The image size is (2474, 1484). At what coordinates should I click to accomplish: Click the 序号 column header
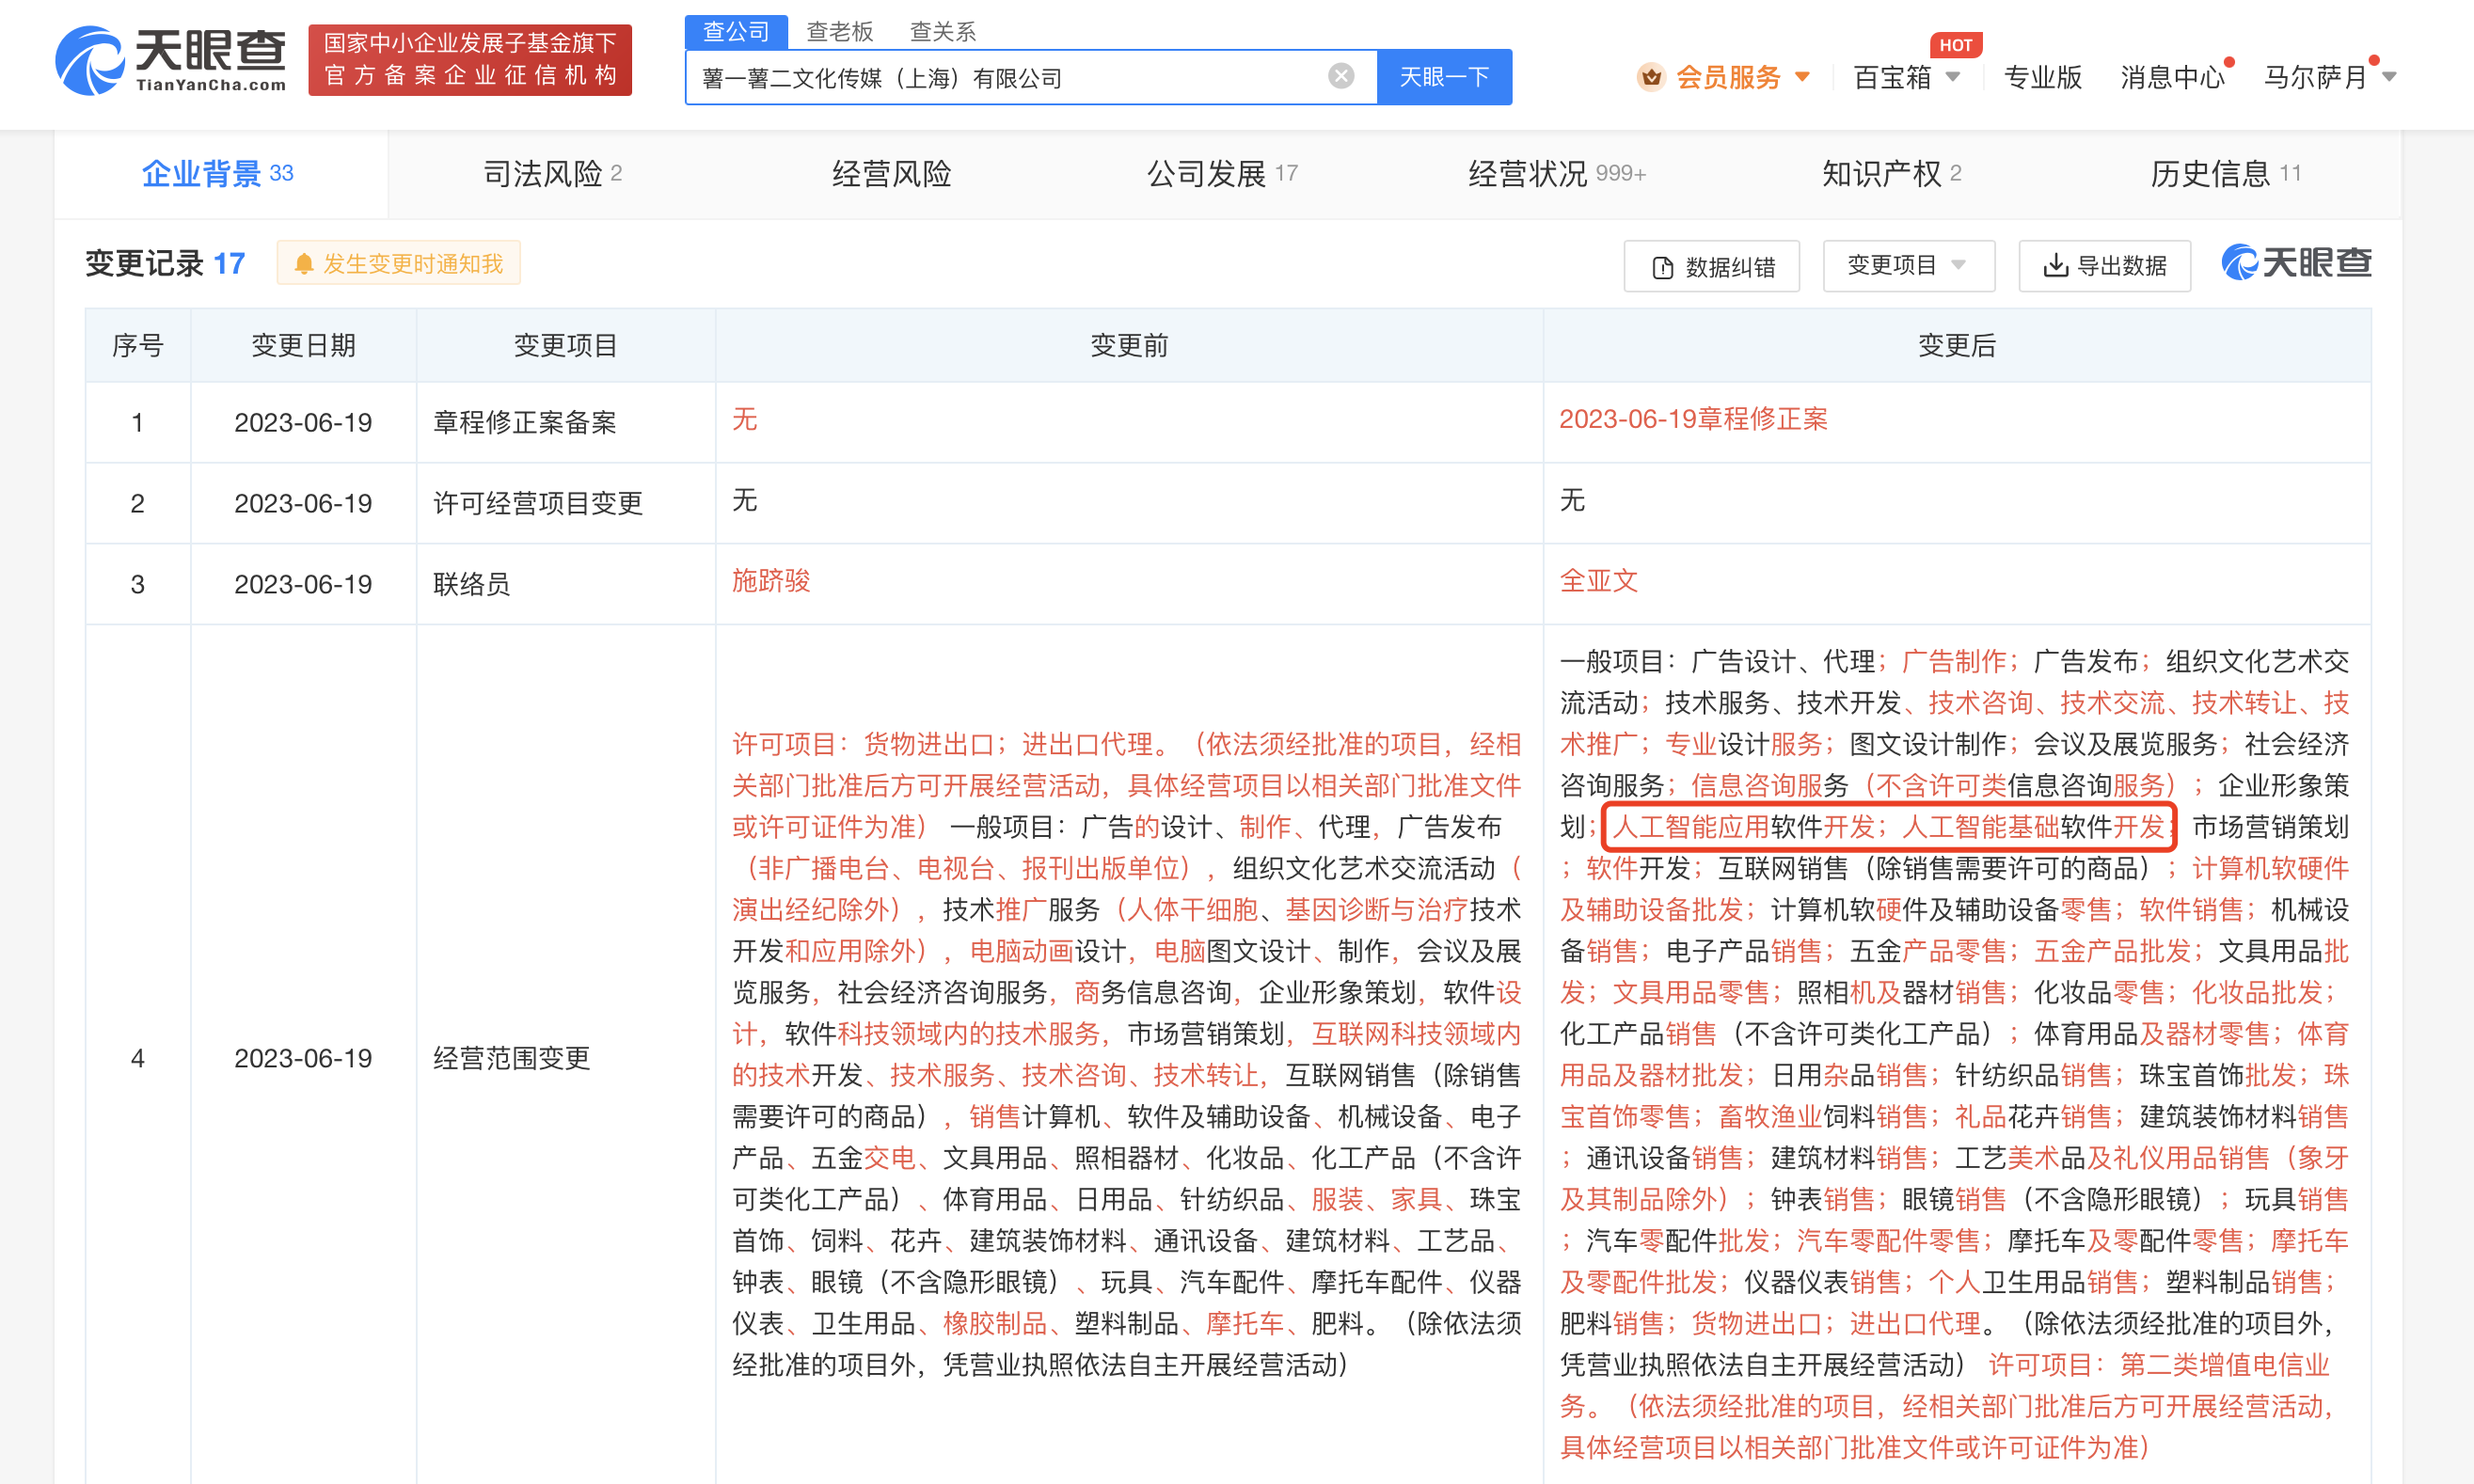(x=138, y=346)
